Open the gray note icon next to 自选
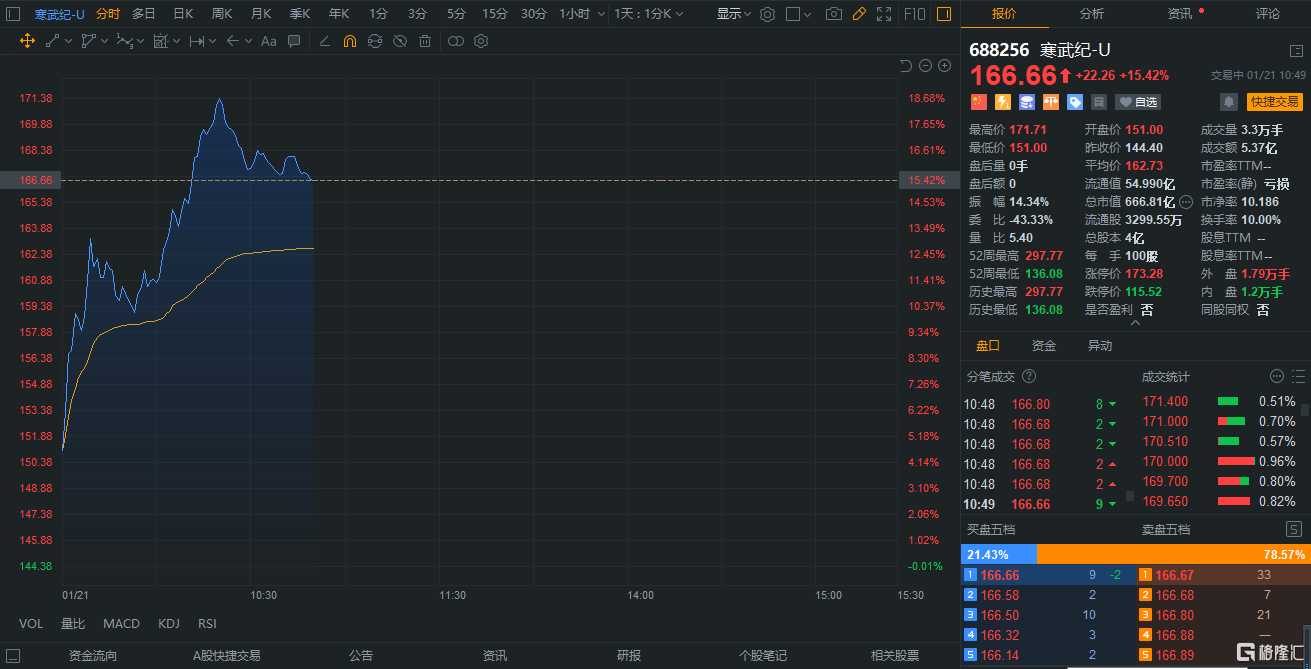The image size is (1311, 669). 1099,102
